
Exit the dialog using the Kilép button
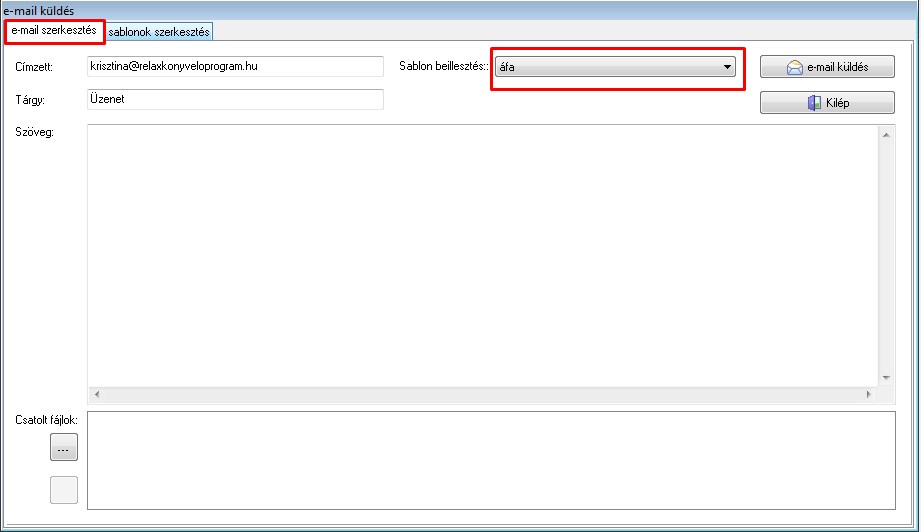[x=827, y=103]
